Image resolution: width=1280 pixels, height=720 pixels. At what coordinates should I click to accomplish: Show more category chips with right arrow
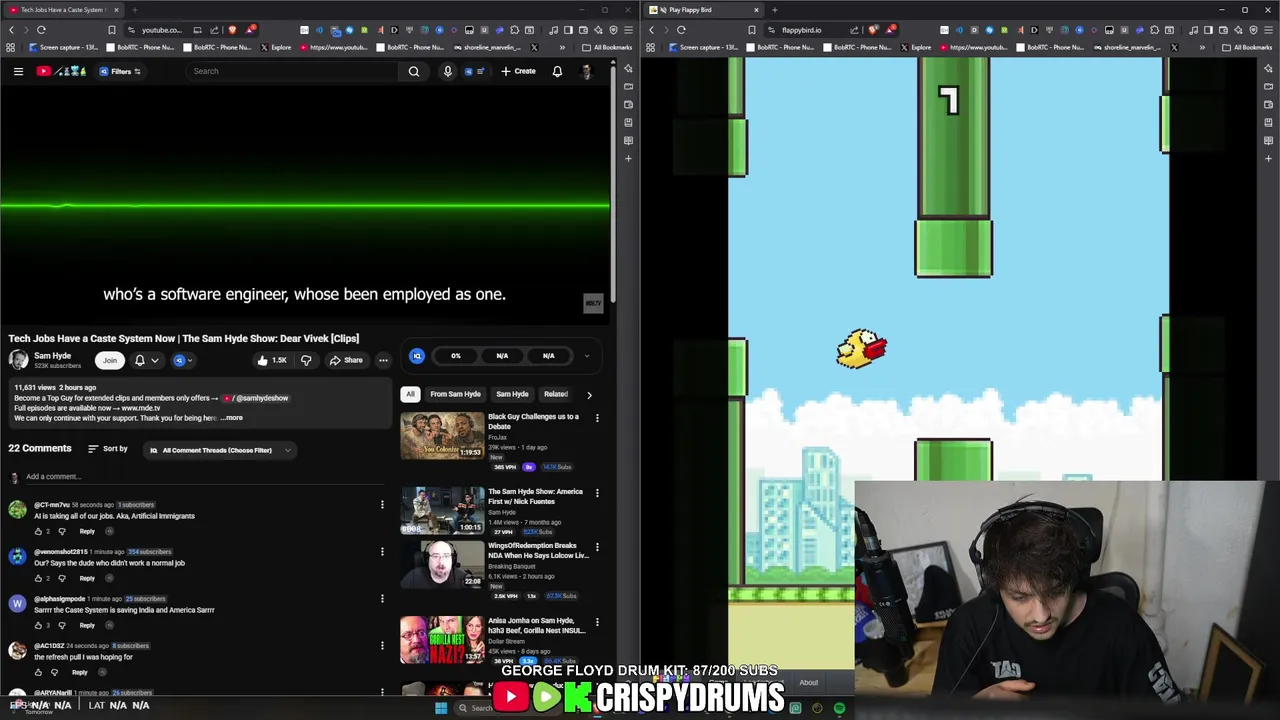click(x=589, y=395)
